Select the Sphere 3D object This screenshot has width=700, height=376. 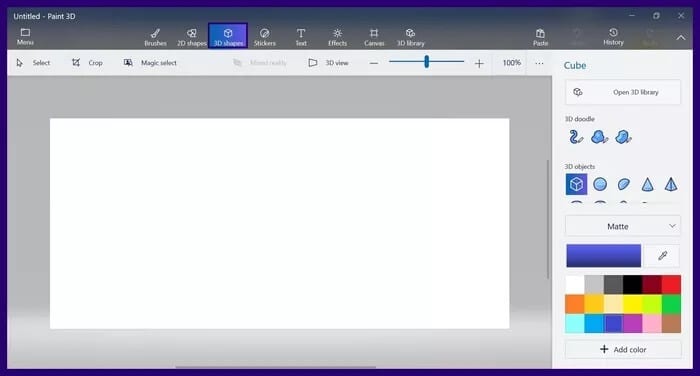(x=600, y=184)
